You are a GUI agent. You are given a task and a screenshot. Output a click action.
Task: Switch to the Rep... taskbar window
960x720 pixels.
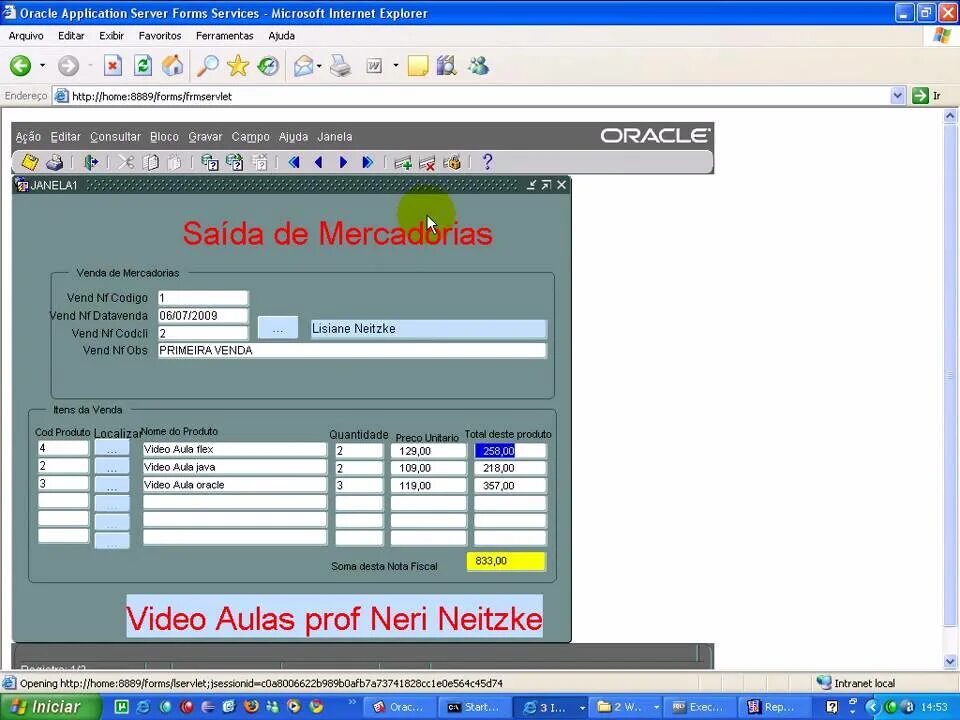772,707
